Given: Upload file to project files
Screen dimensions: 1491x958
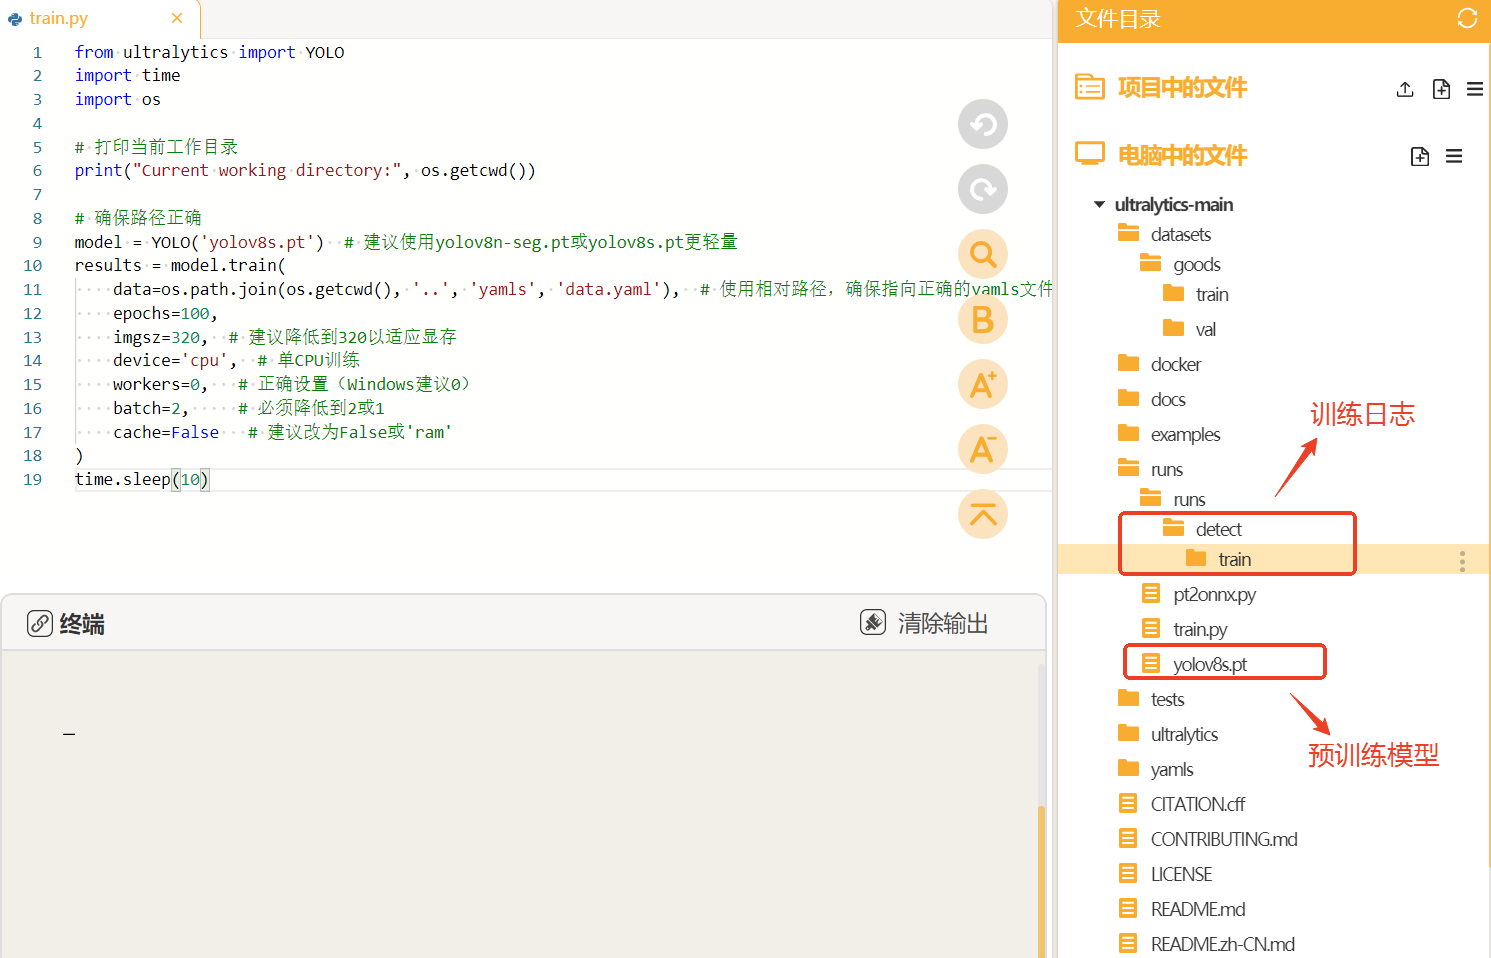Looking at the screenshot, I should pyautogui.click(x=1405, y=89).
